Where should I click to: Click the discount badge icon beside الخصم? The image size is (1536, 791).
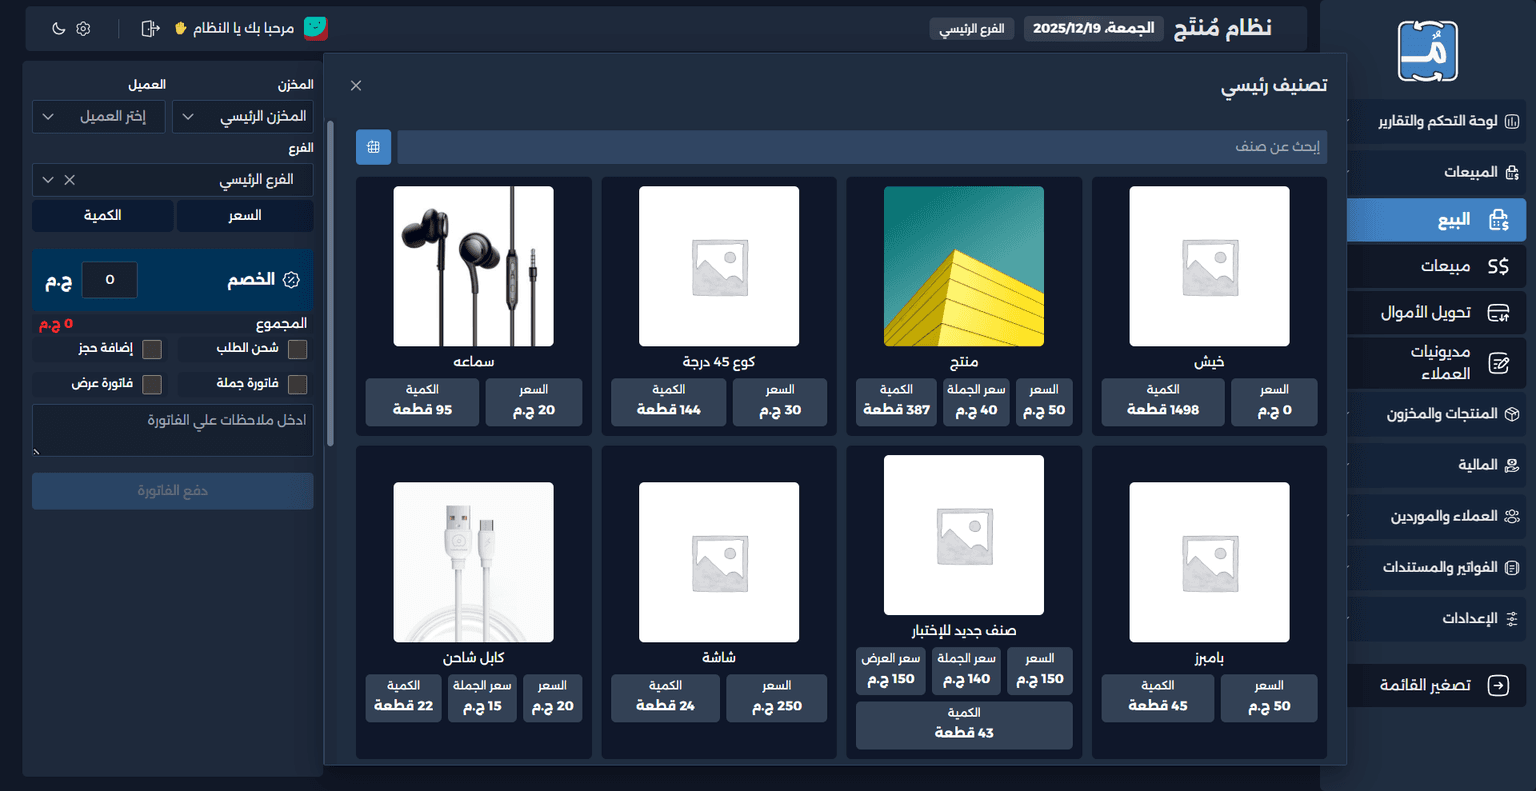tap(292, 280)
